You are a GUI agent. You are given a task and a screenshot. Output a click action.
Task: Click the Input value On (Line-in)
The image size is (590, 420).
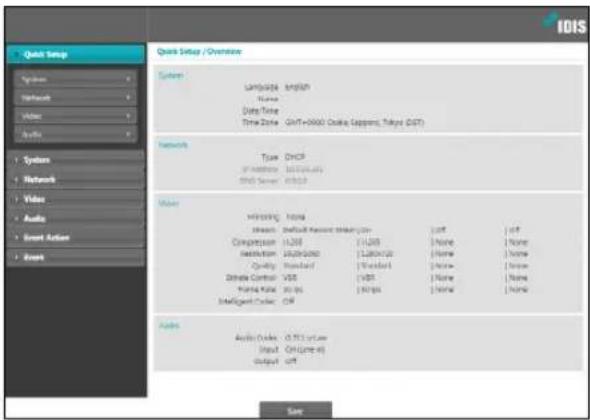305,350
